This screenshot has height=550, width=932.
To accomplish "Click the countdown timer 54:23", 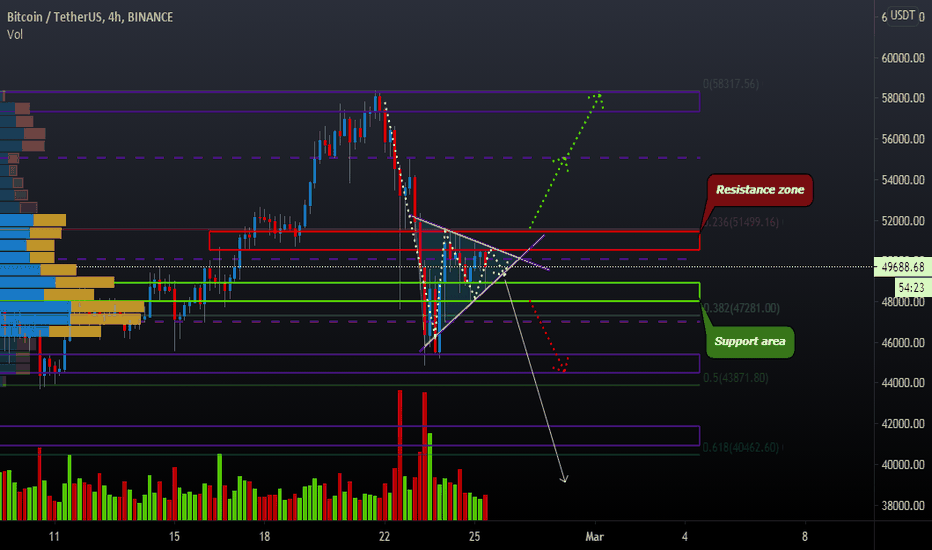I will tap(911, 288).
